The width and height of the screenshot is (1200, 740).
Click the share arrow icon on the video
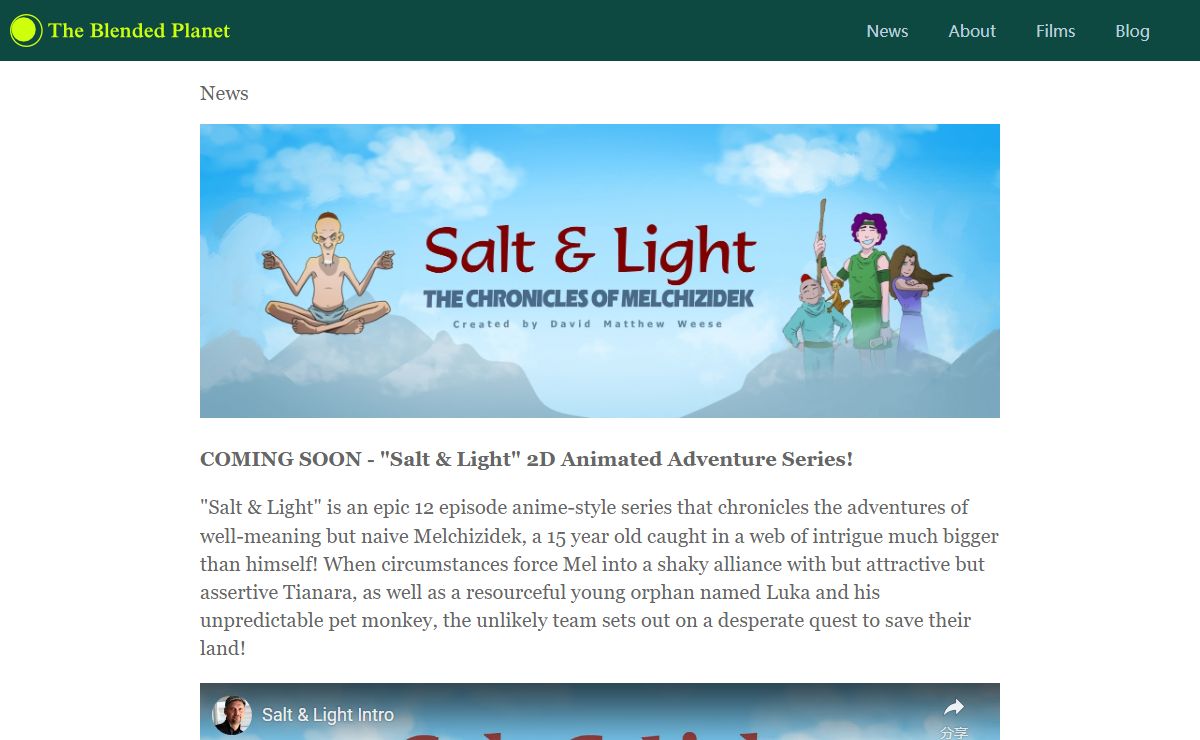click(954, 707)
